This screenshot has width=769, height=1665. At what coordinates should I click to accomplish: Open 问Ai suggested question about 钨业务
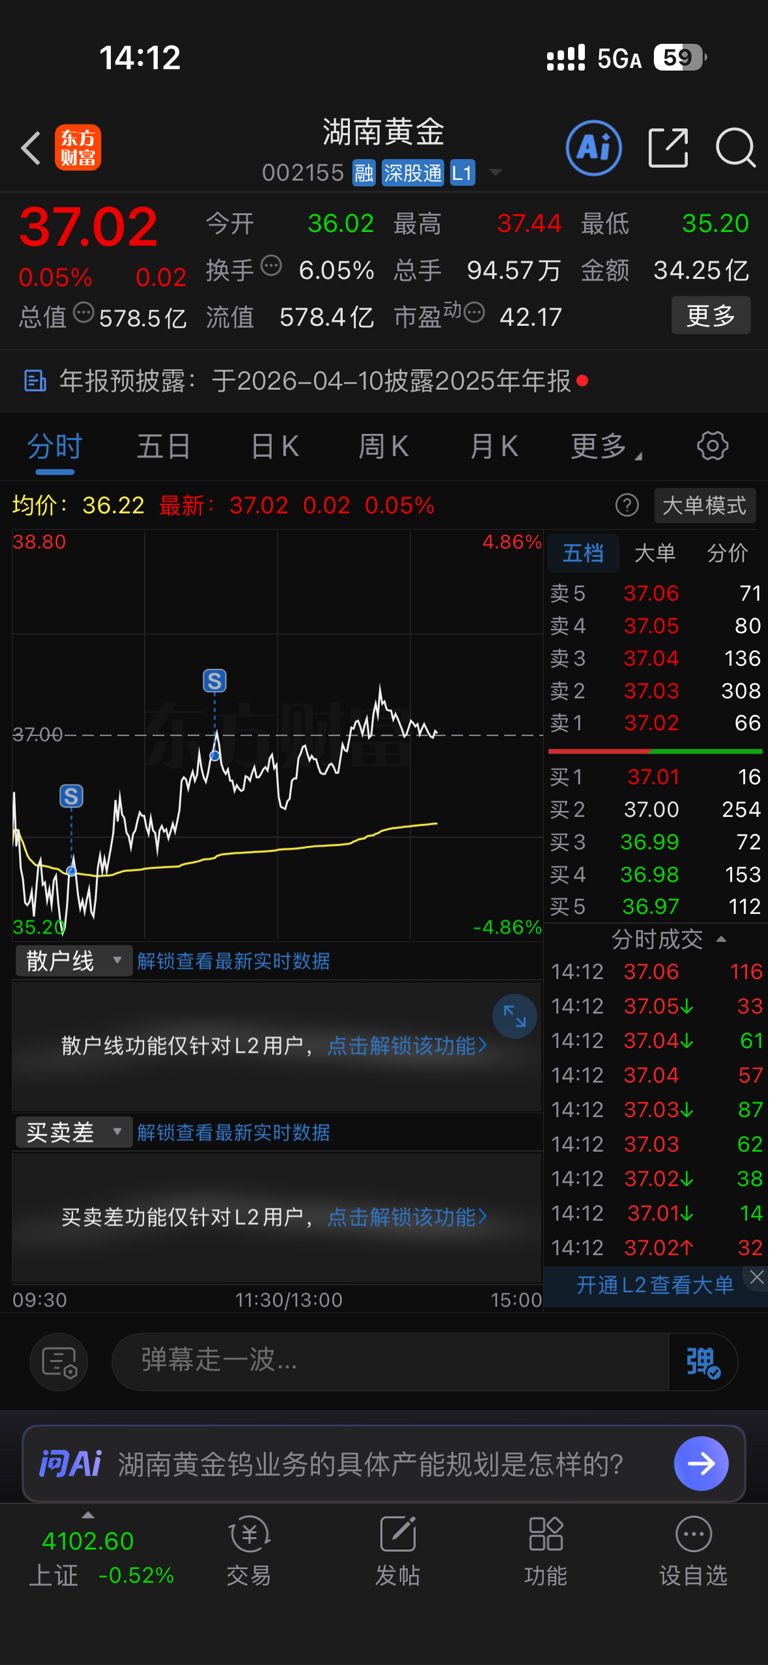coord(371,1464)
